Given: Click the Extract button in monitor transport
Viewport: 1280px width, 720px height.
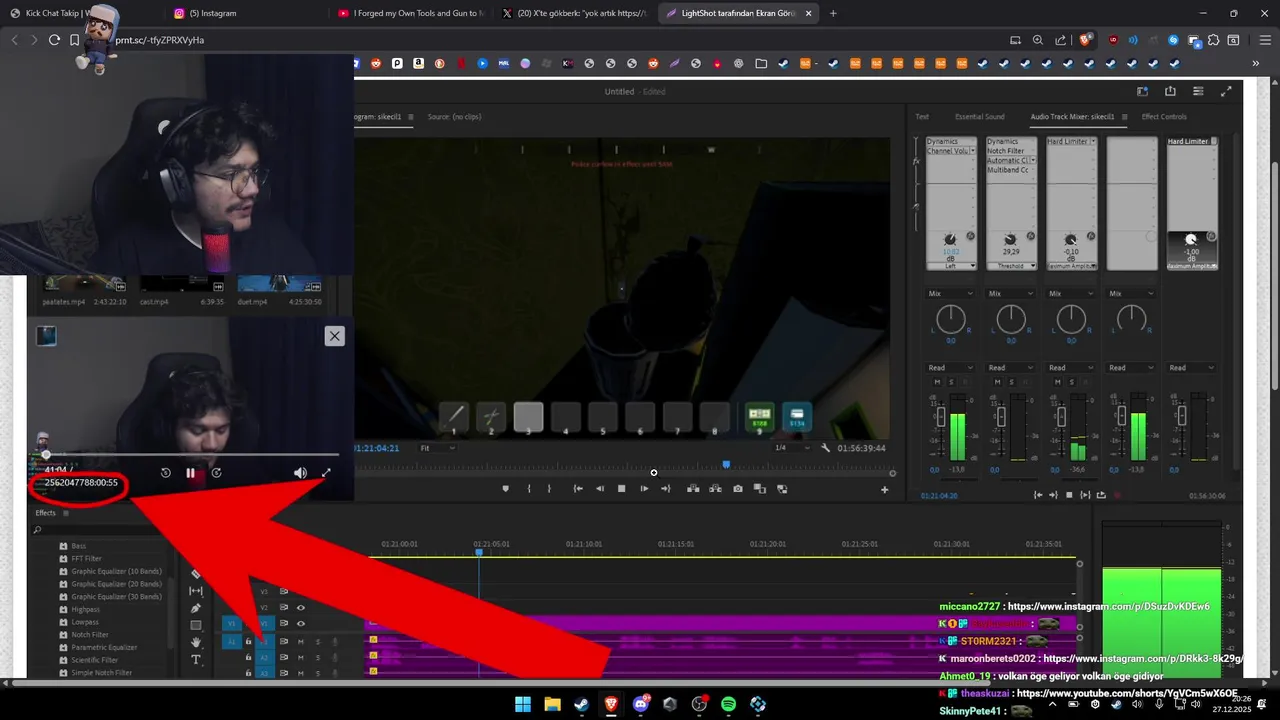Looking at the screenshot, I should [715, 489].
